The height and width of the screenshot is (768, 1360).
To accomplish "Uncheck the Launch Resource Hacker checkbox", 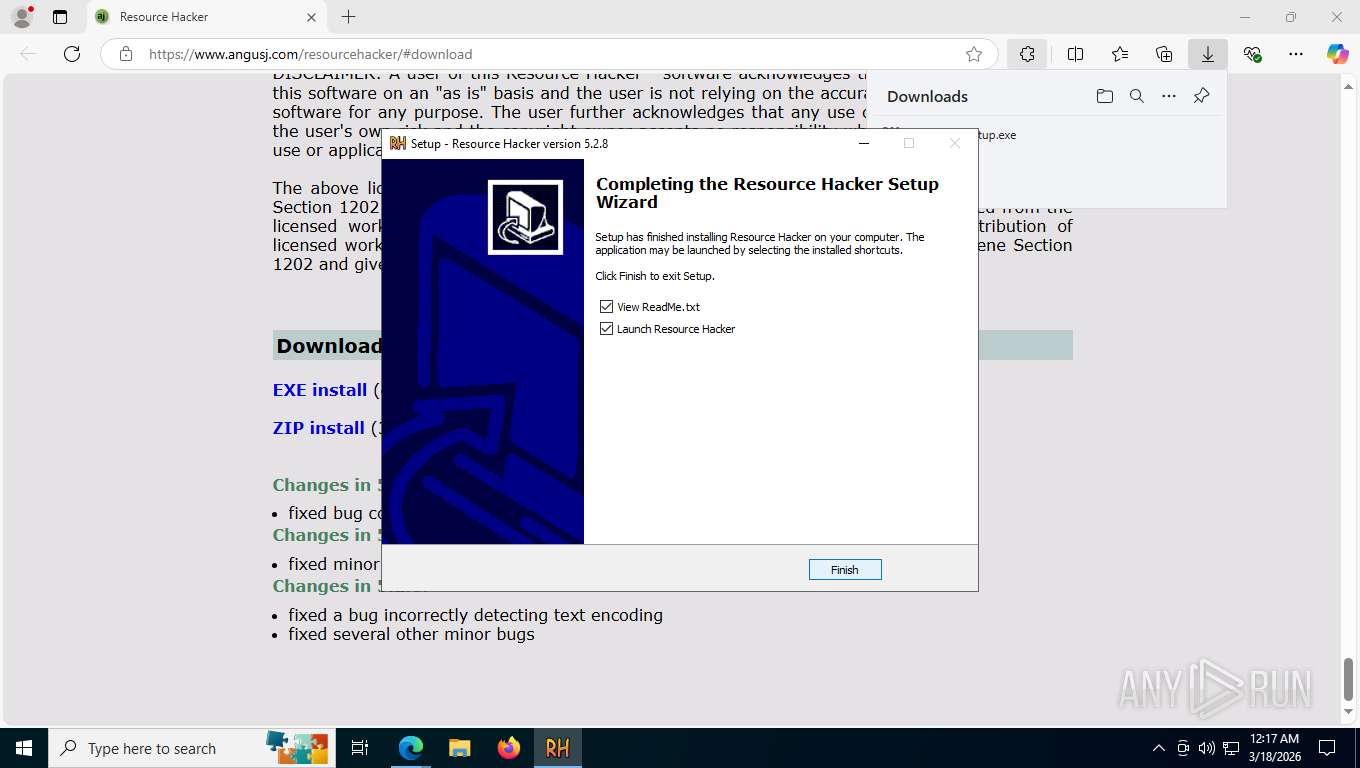I will (x=606, y=329).
